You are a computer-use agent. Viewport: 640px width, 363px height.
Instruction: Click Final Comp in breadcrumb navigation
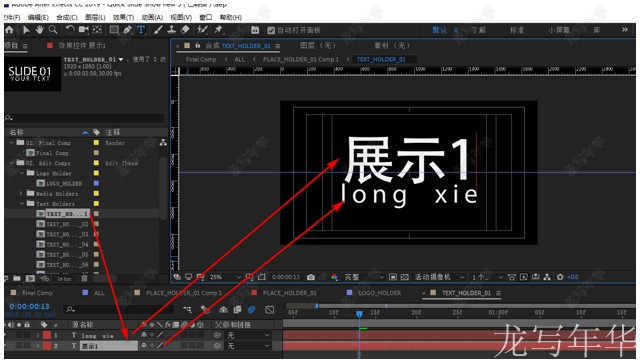201,59
